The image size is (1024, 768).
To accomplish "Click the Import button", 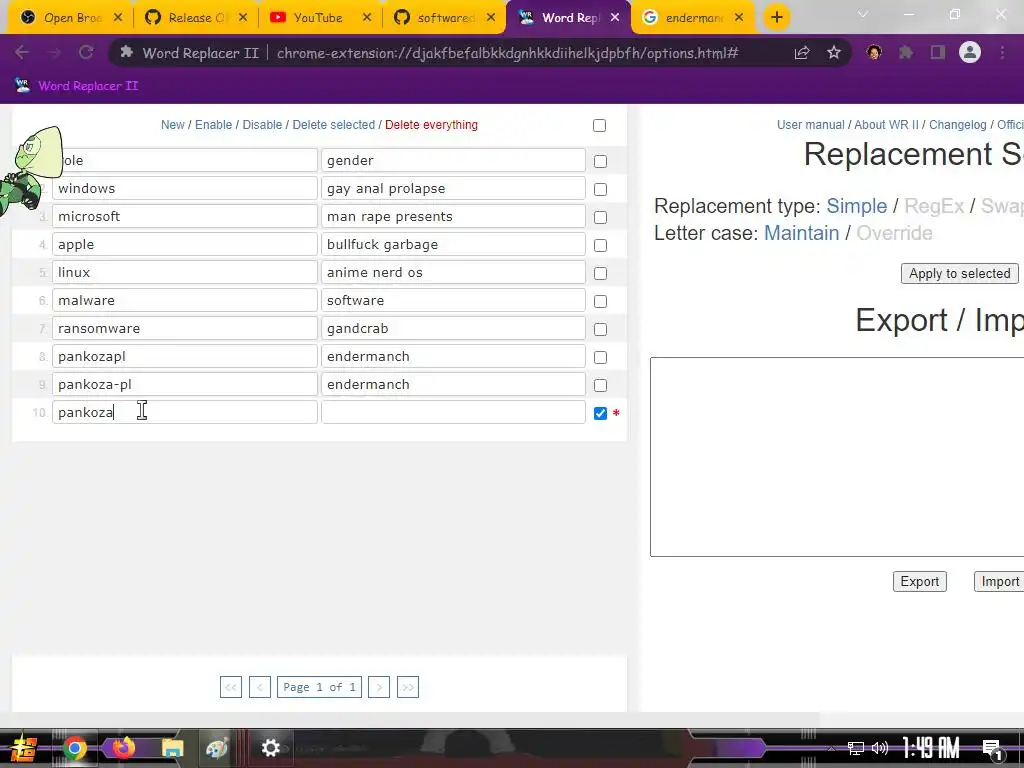I will [x=999, y=582].
